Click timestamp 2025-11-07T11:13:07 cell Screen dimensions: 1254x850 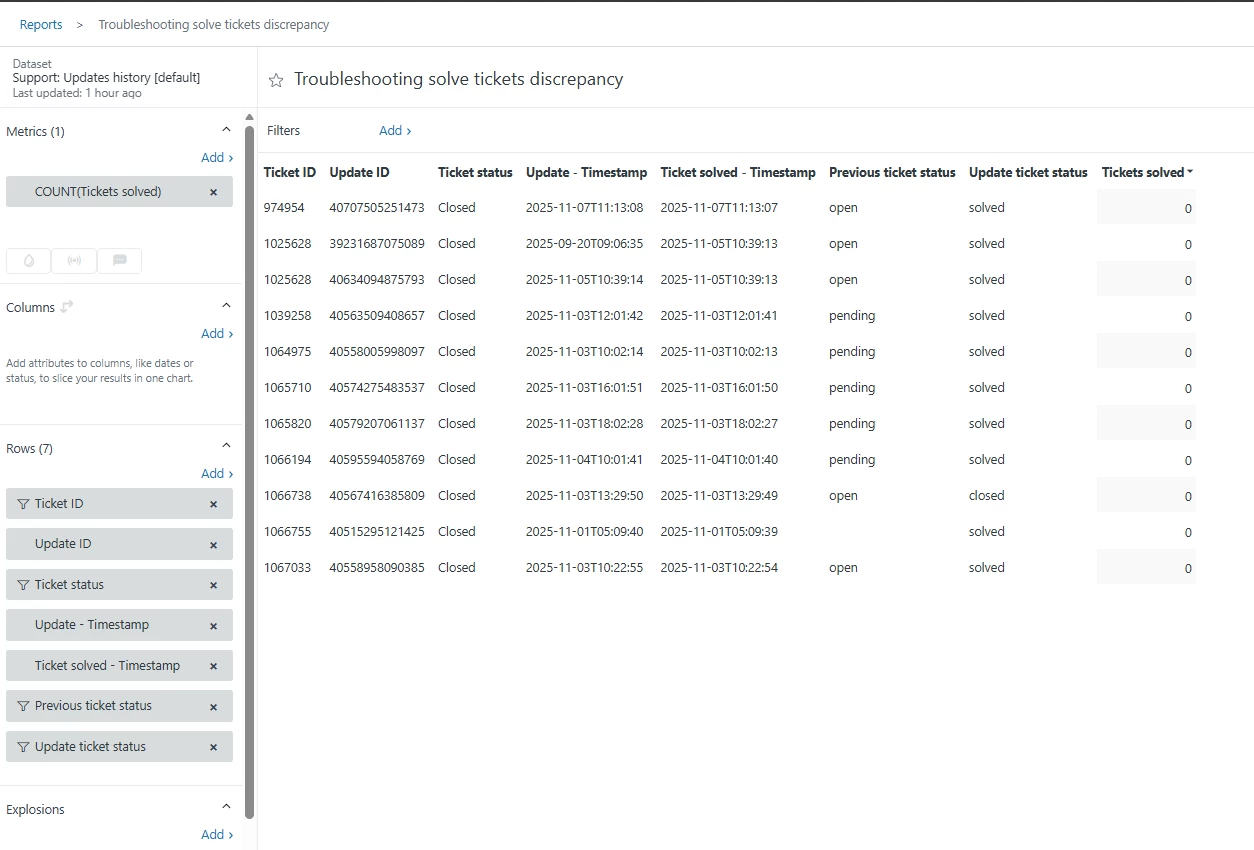pyautogui.click(x=719, y=208)
